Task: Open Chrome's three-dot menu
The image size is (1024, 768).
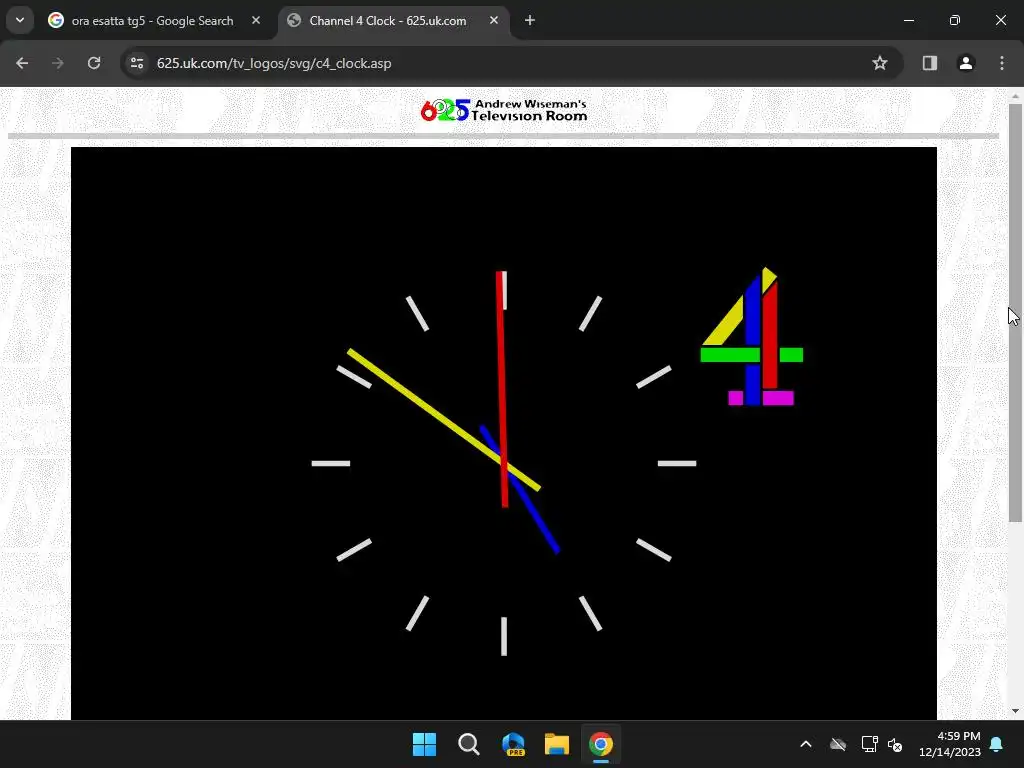Action: click(1002, 63)
